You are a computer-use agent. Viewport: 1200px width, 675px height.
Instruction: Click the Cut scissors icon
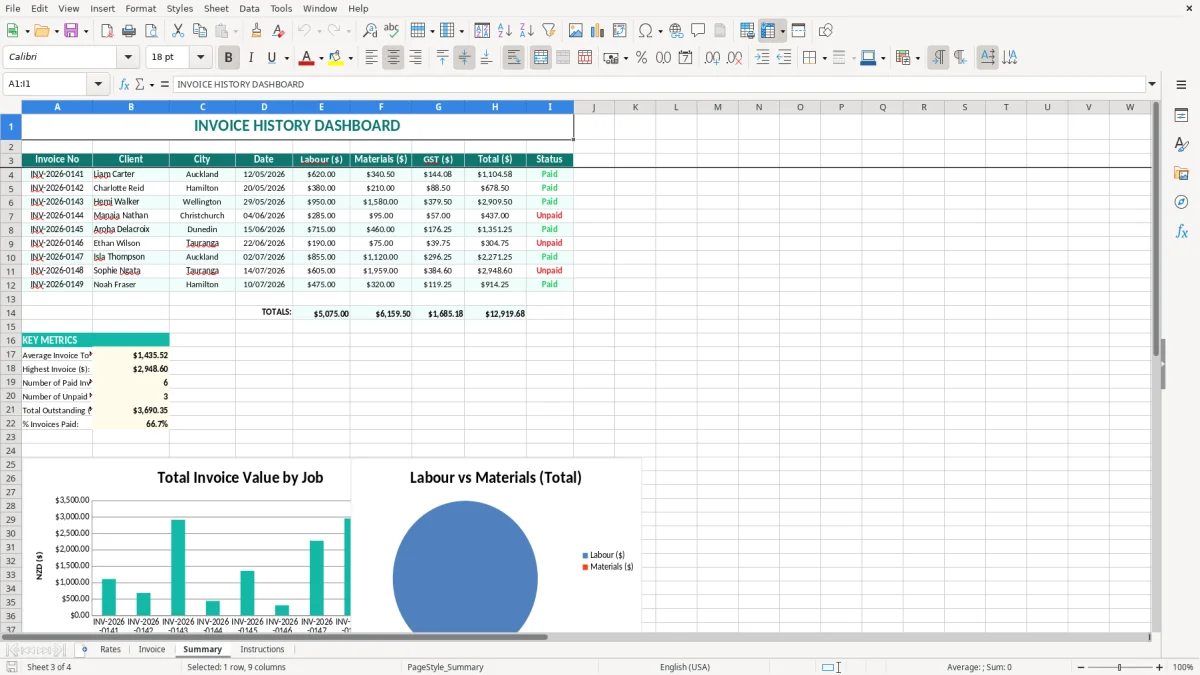[x=178, y=31]
